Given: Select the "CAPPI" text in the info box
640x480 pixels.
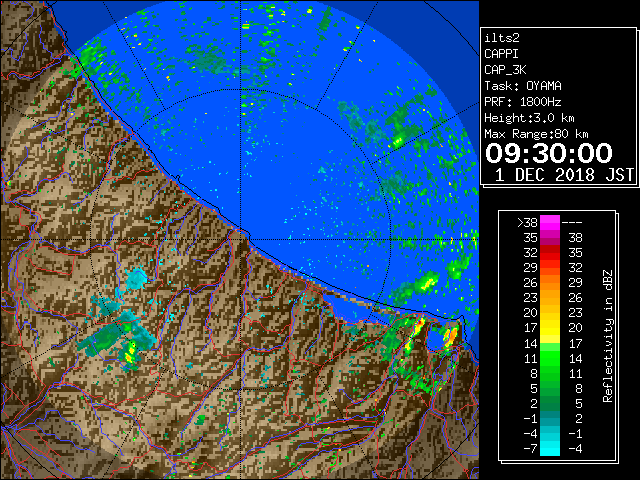Looking at the screenshot, I should coord(501,54).
